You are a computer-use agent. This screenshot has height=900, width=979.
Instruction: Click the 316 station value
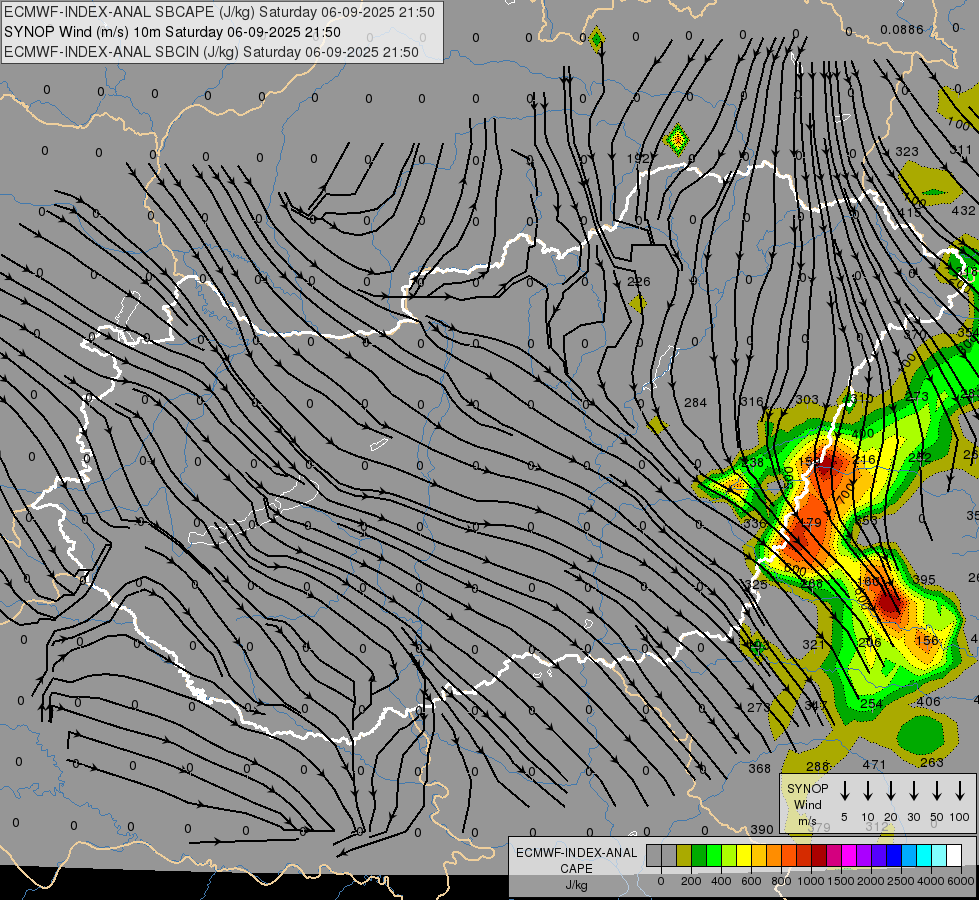pos(751,401)
